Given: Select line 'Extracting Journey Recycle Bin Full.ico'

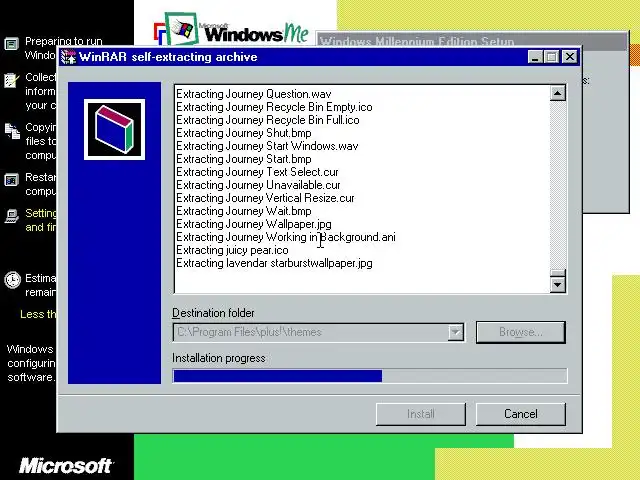Looking at the screenshot, I should coord(267,120).
